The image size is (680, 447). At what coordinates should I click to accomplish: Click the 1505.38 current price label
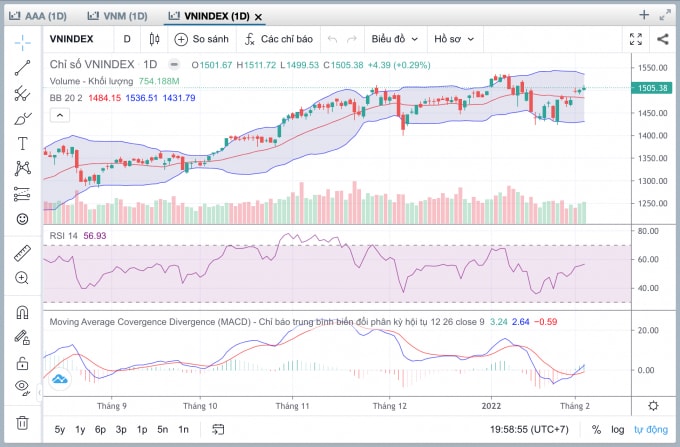pyautogui.click(x=652, y=88)
